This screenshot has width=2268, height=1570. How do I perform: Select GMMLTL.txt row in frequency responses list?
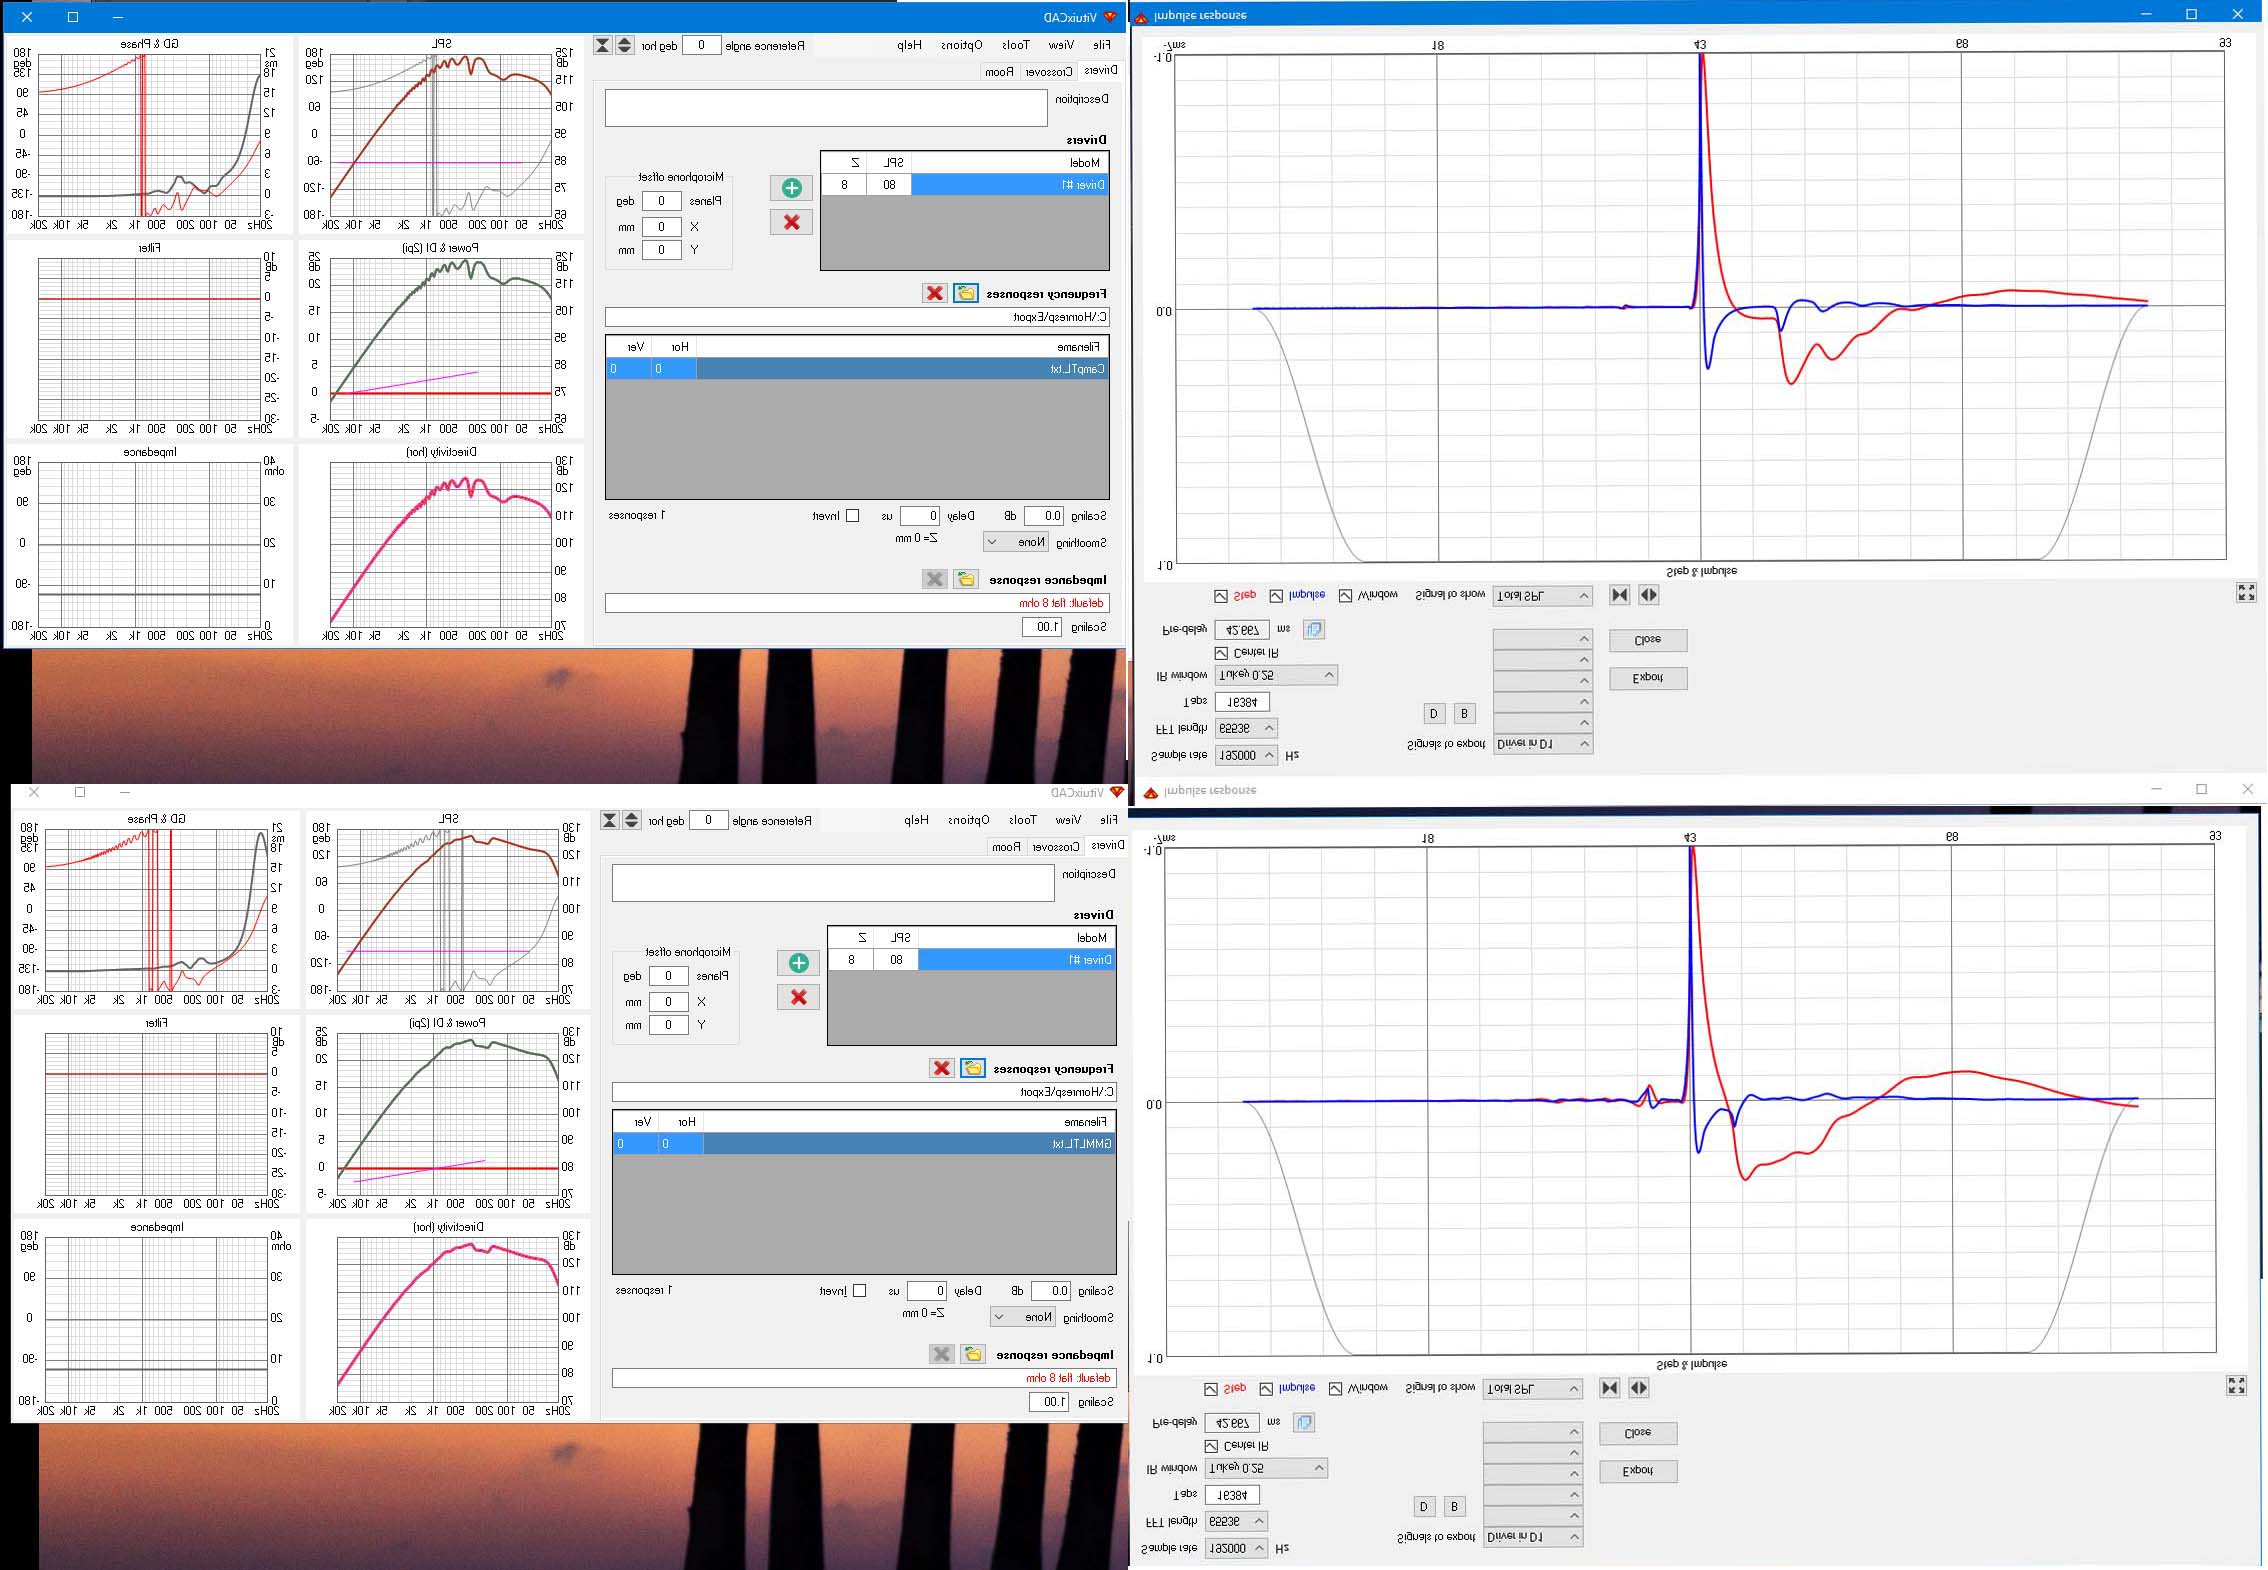pos(864,1144)
